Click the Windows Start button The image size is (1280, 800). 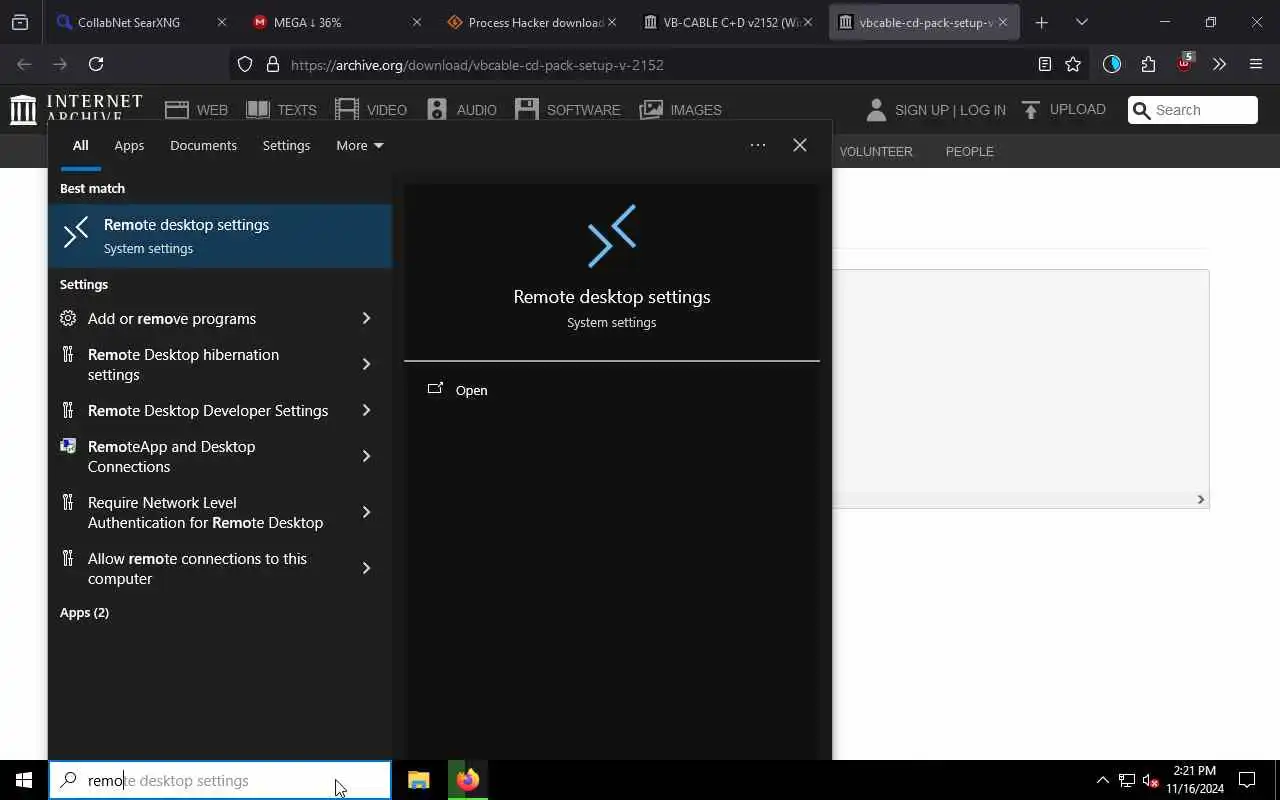[x=24, y=780]
